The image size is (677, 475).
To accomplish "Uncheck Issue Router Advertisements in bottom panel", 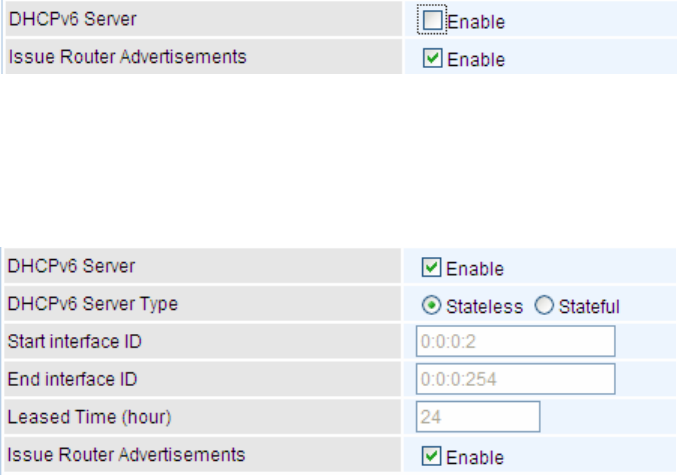I will [x=431, y=456].
